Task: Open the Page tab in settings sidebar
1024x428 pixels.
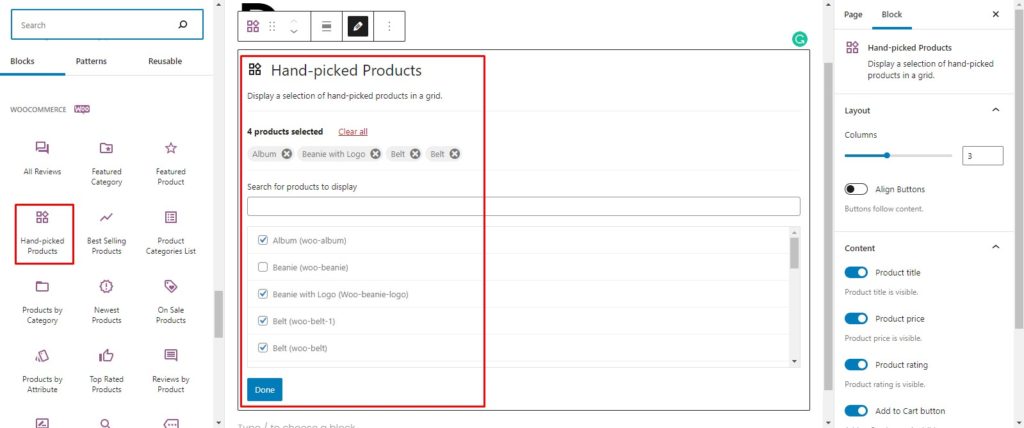Action: 853,14
